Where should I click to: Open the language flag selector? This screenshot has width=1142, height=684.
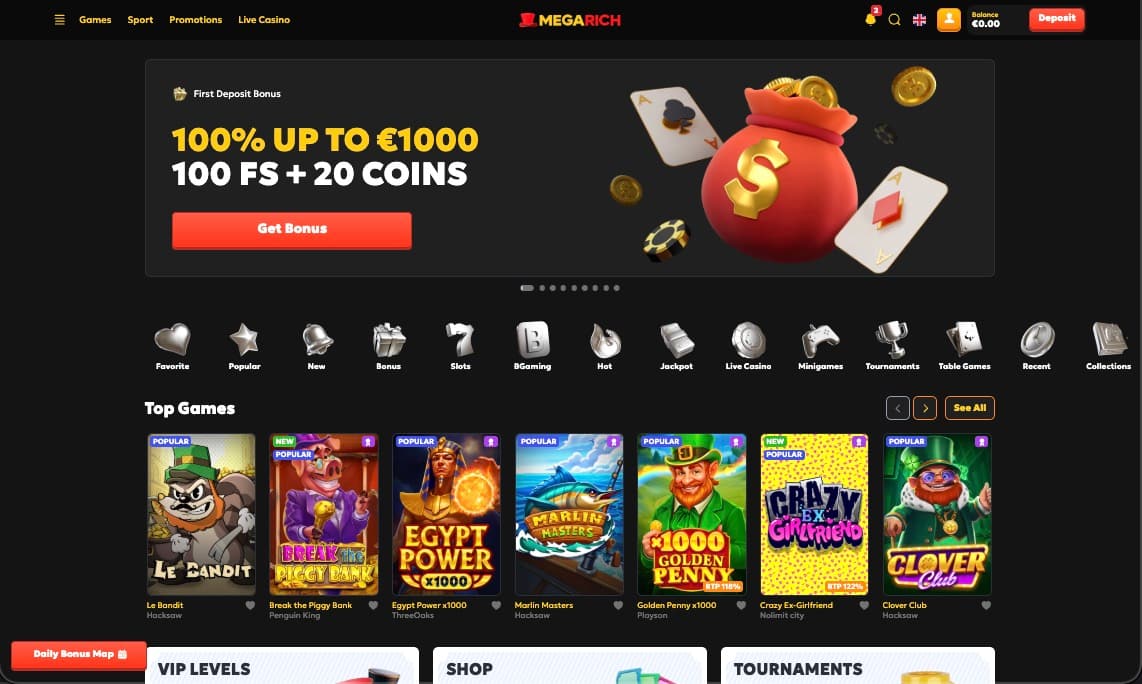pyautogui.click(x=919, y=20)
